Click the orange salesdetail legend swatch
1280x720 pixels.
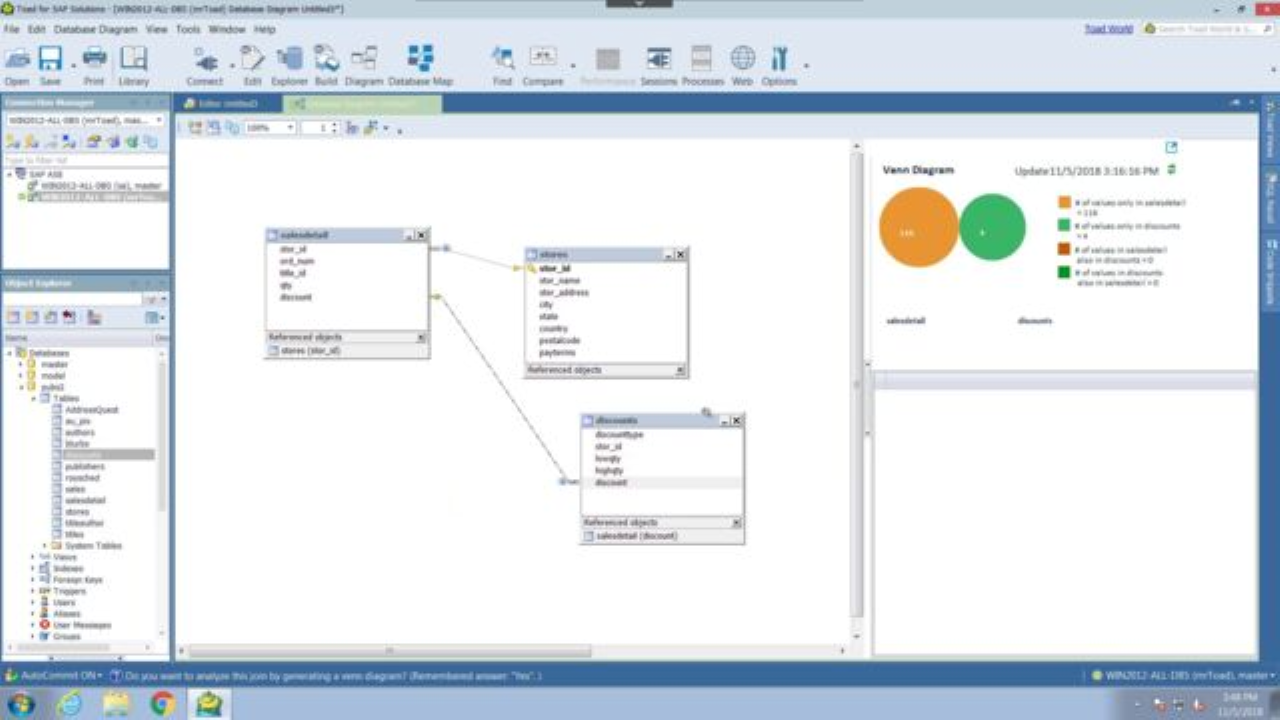tap(1067, 200)
